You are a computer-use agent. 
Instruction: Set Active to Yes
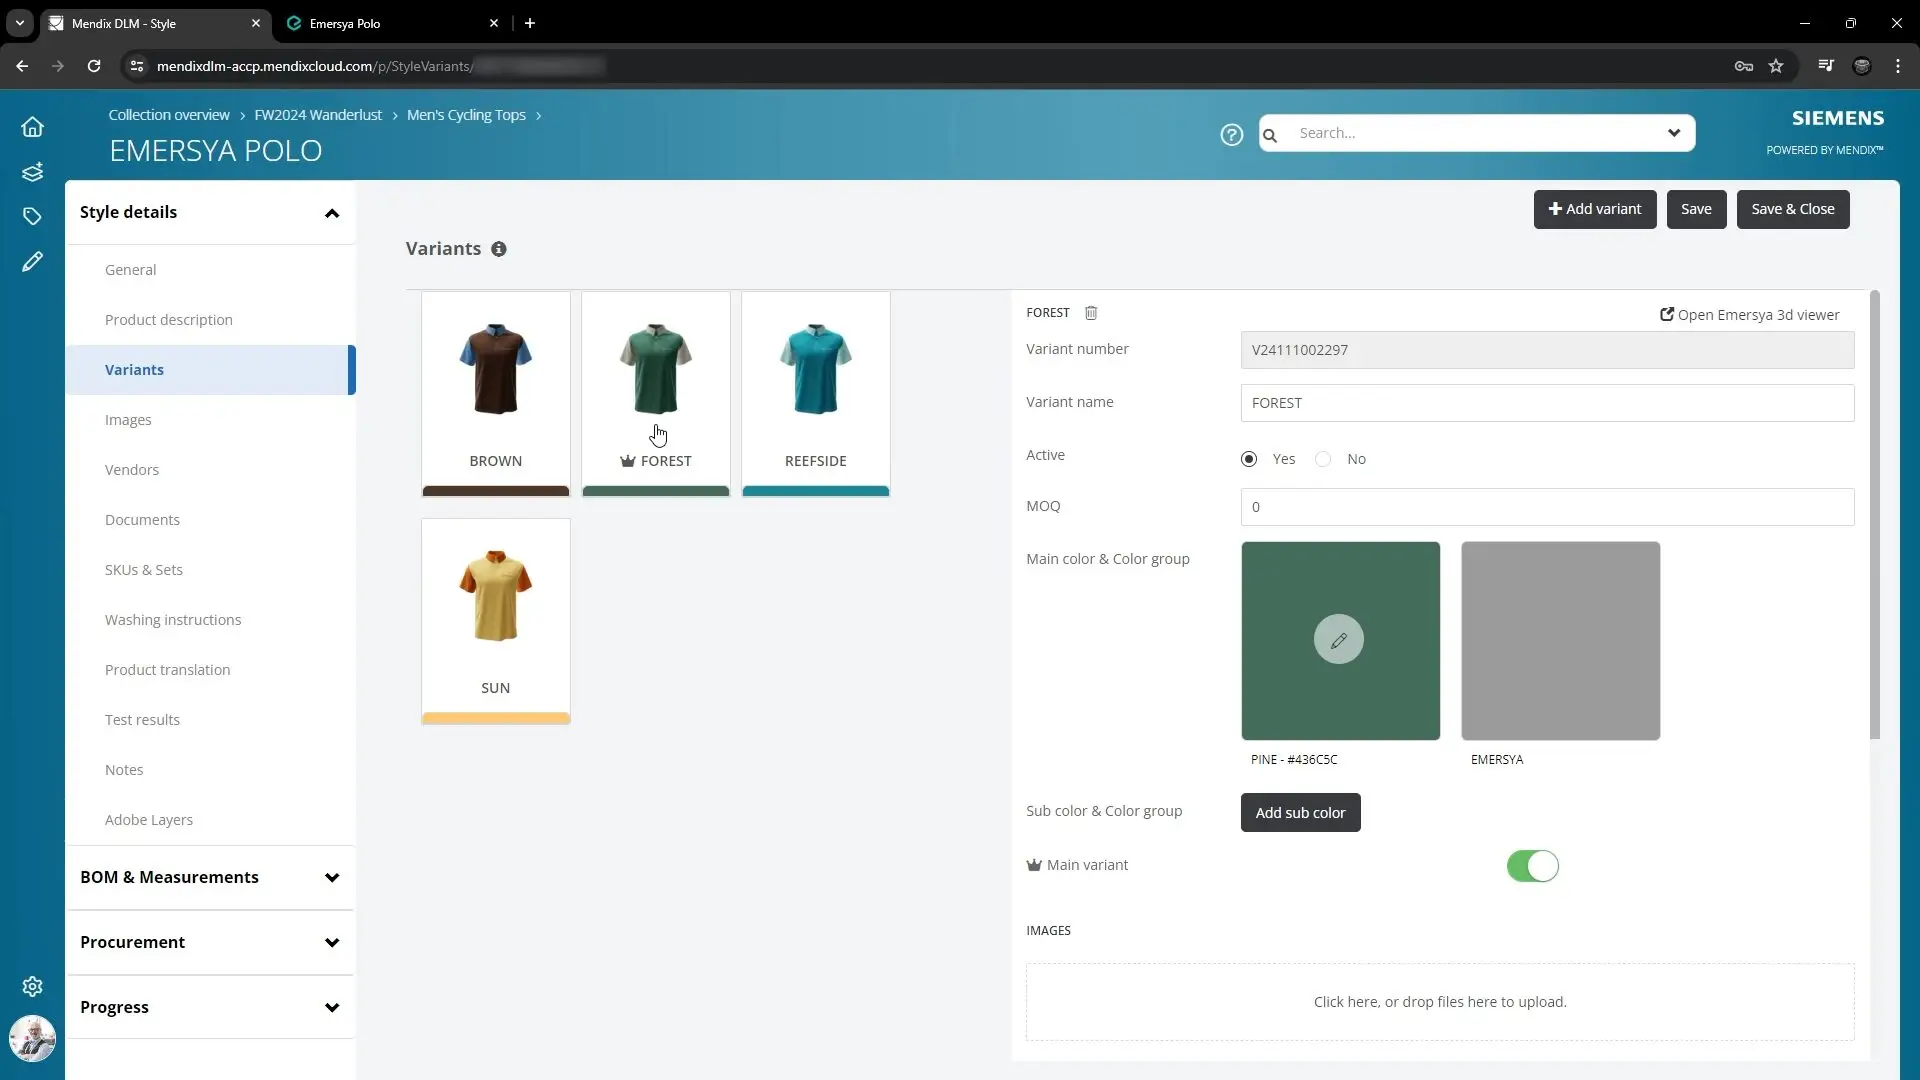tap(1249, 459)
